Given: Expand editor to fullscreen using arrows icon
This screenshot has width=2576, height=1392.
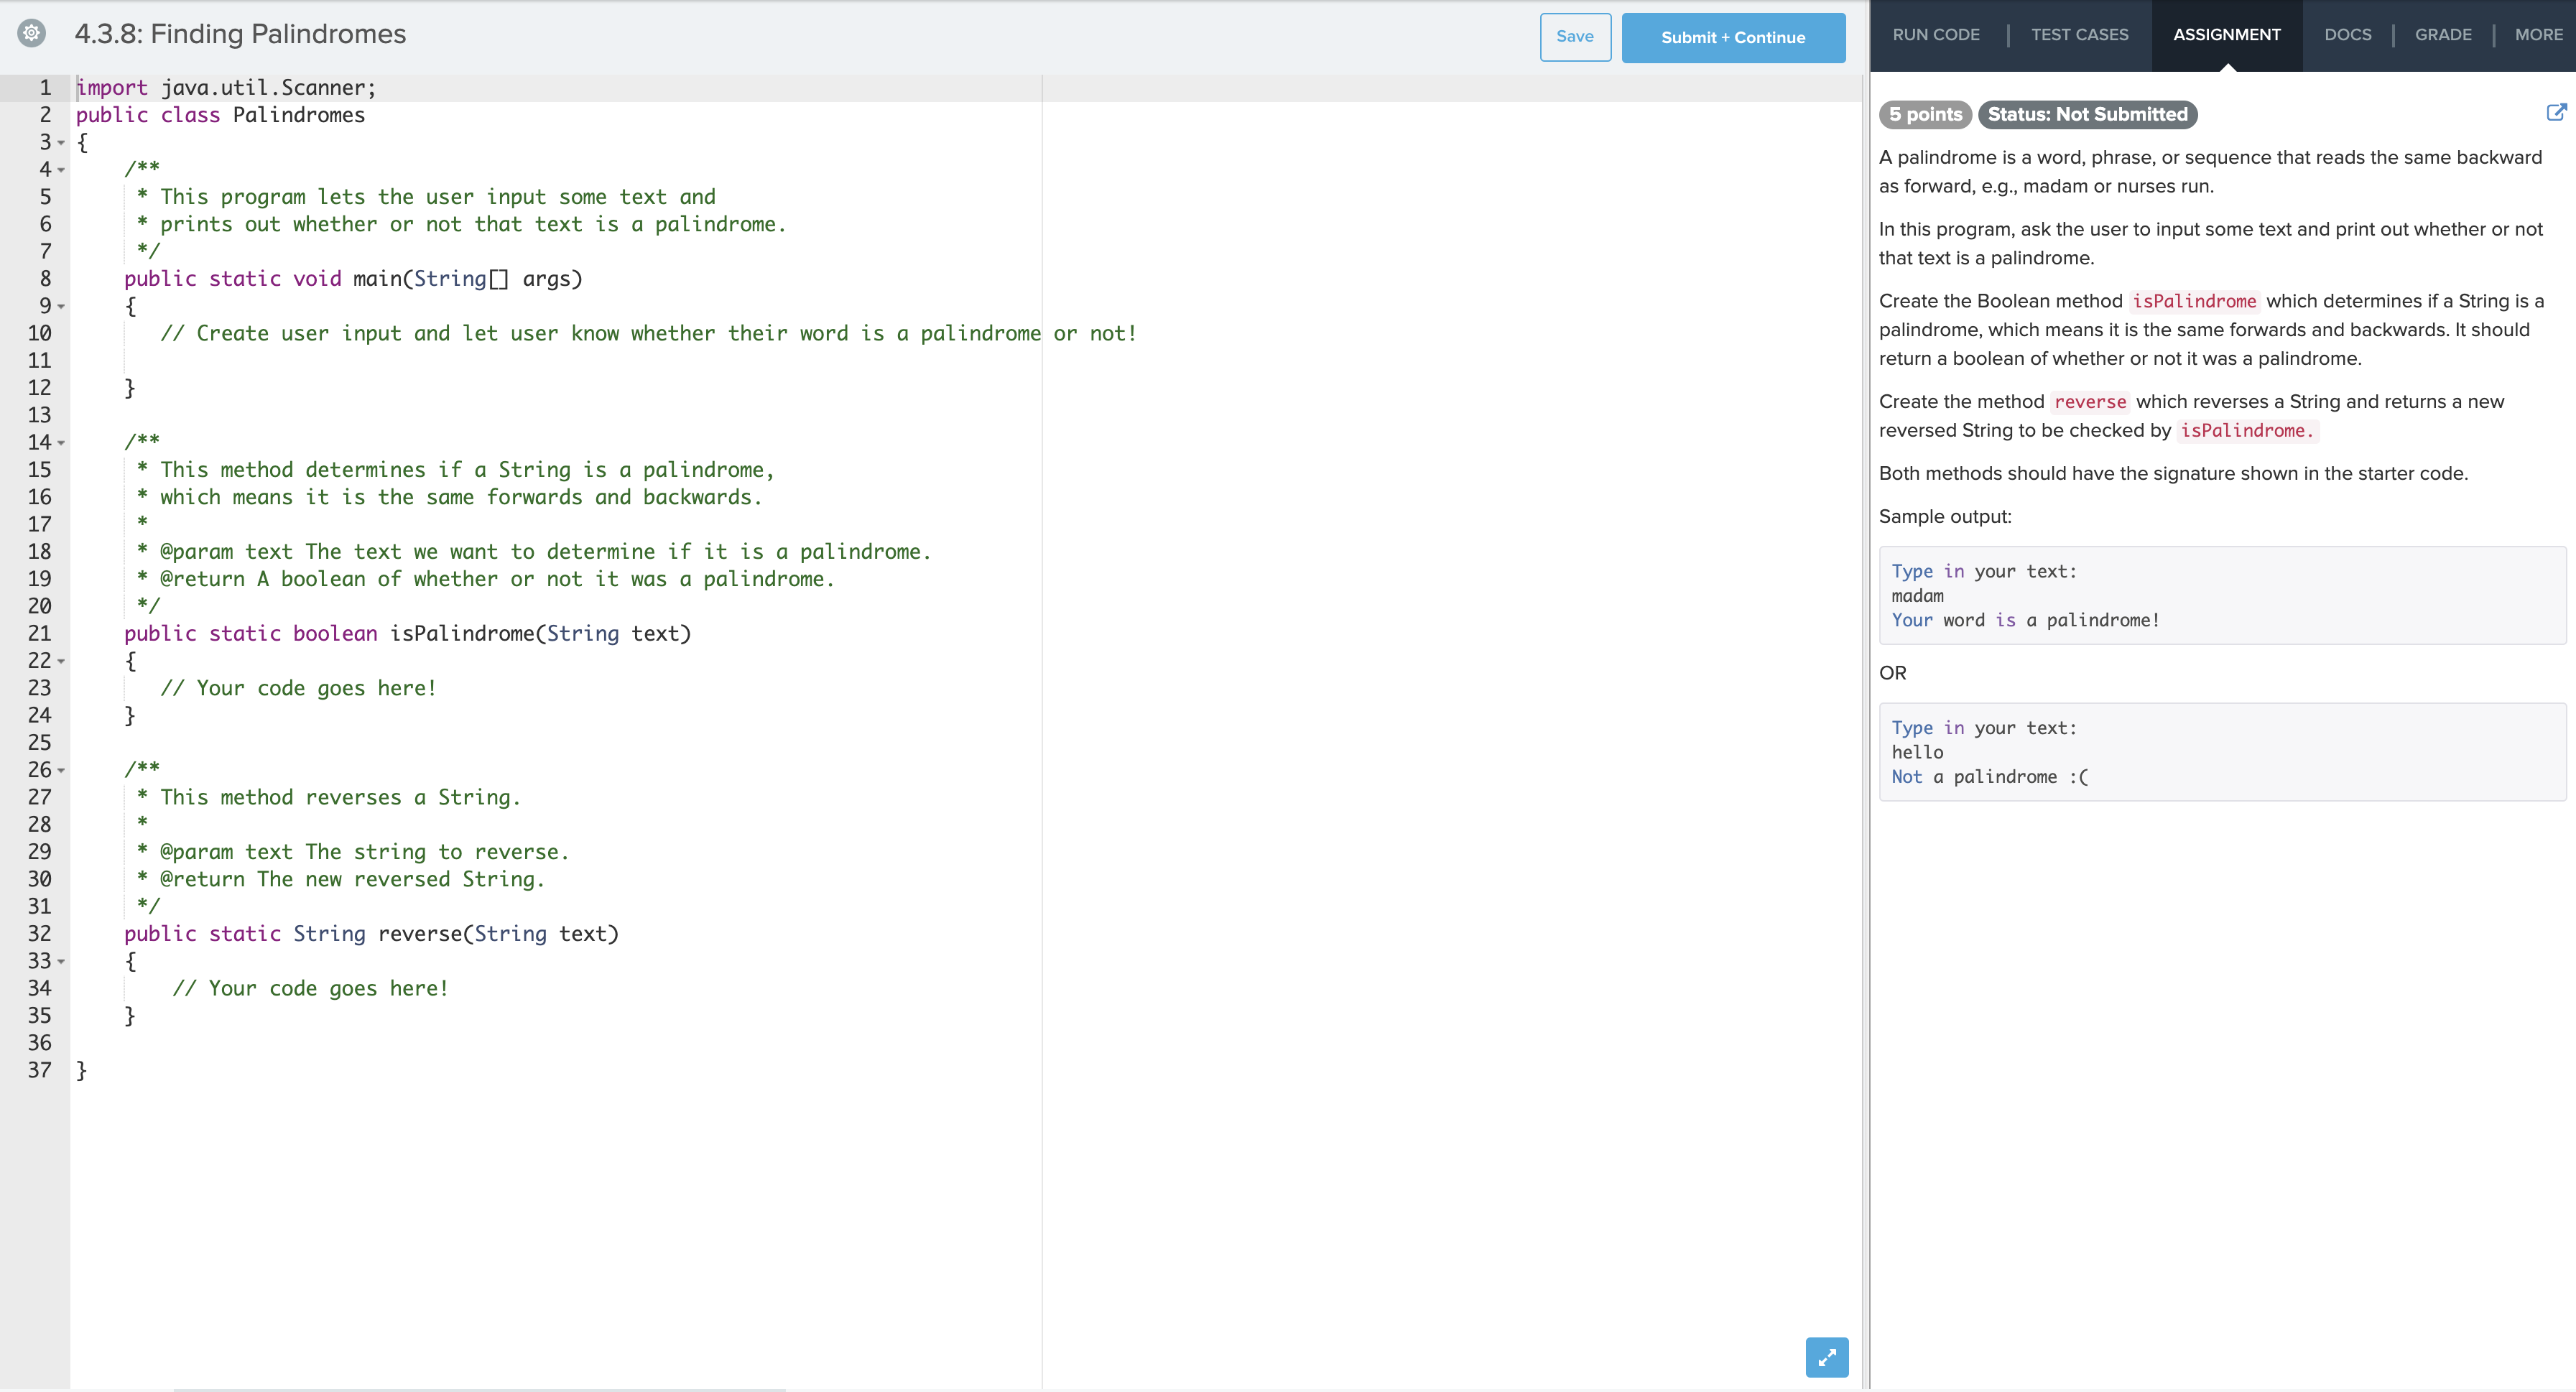Looking at the screenshot, I should coord(1826,1357).
